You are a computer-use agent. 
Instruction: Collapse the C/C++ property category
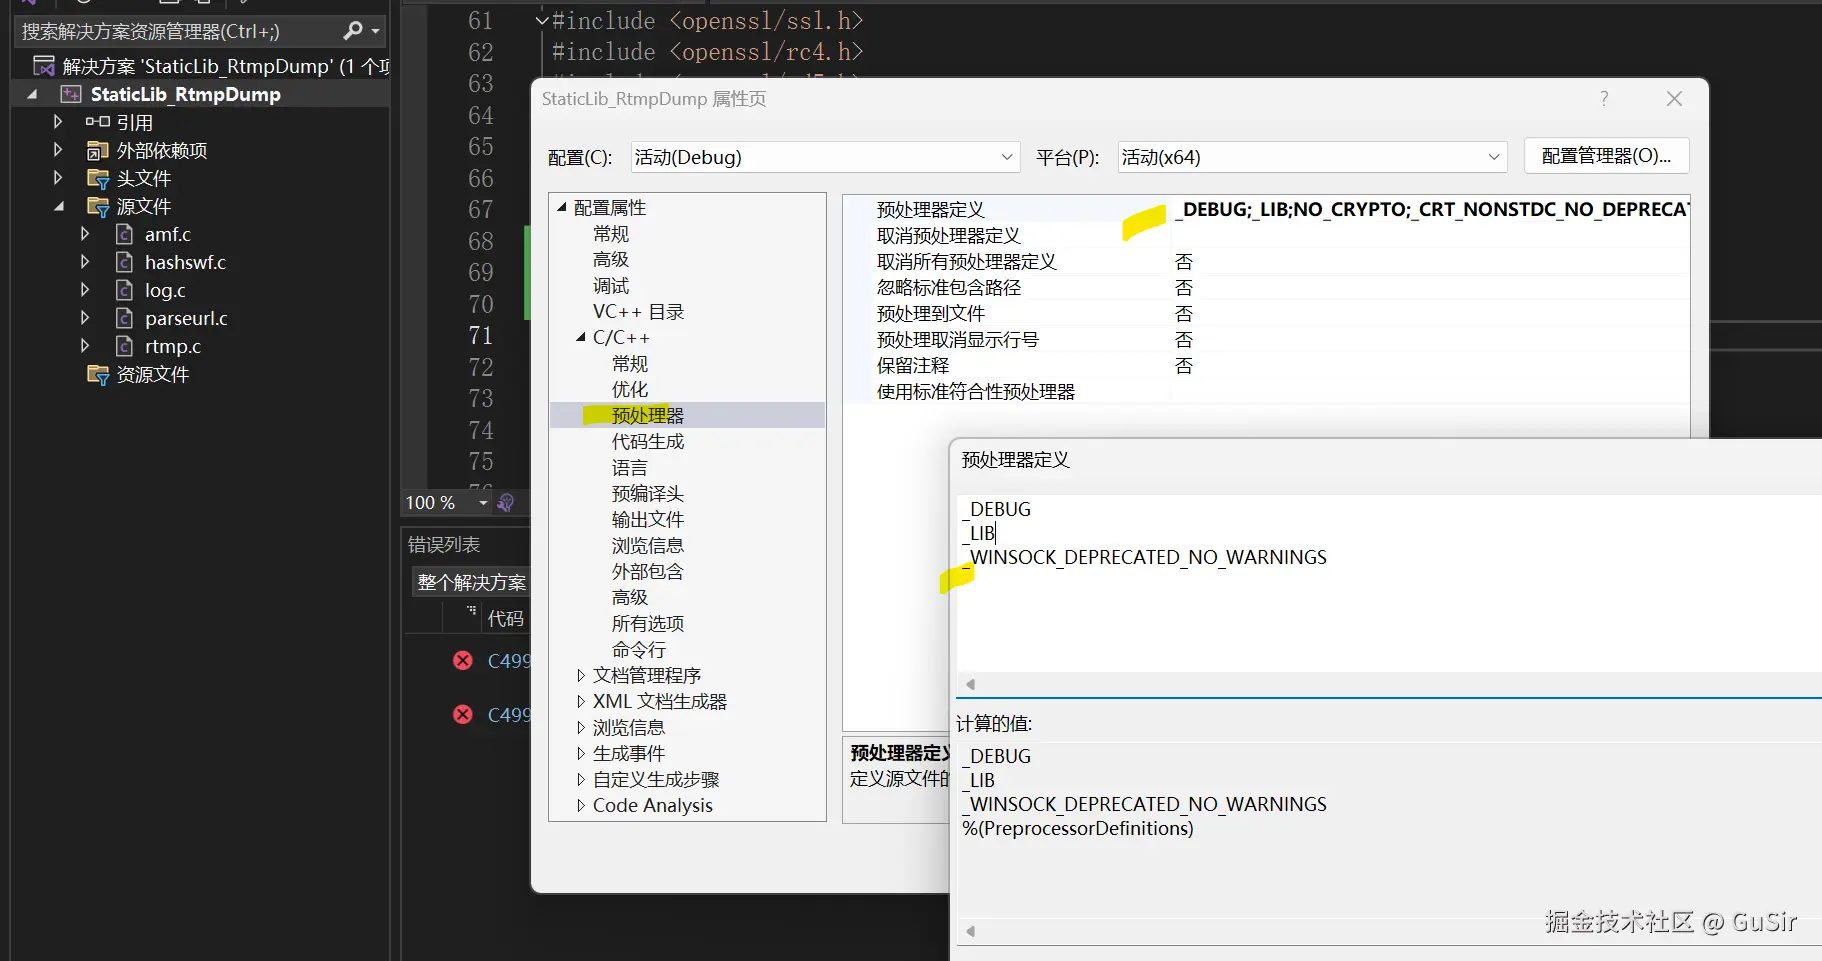[581, 338]
